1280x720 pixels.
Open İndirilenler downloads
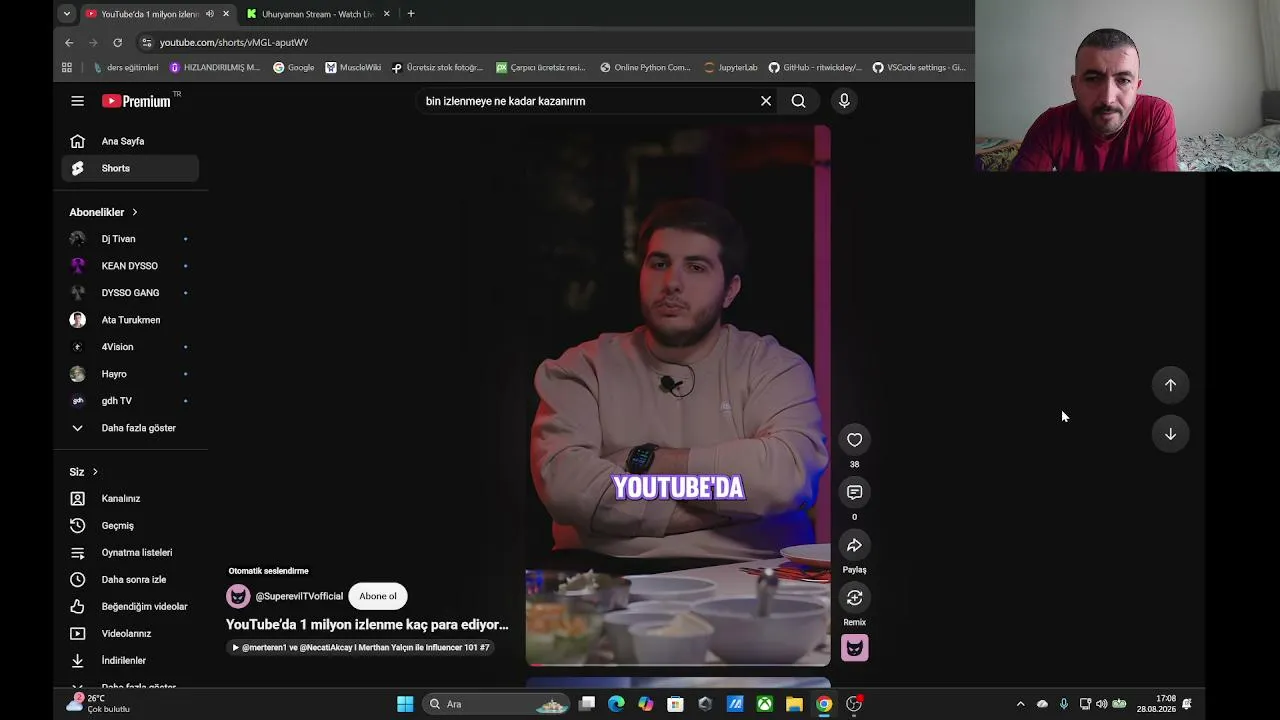130,660
